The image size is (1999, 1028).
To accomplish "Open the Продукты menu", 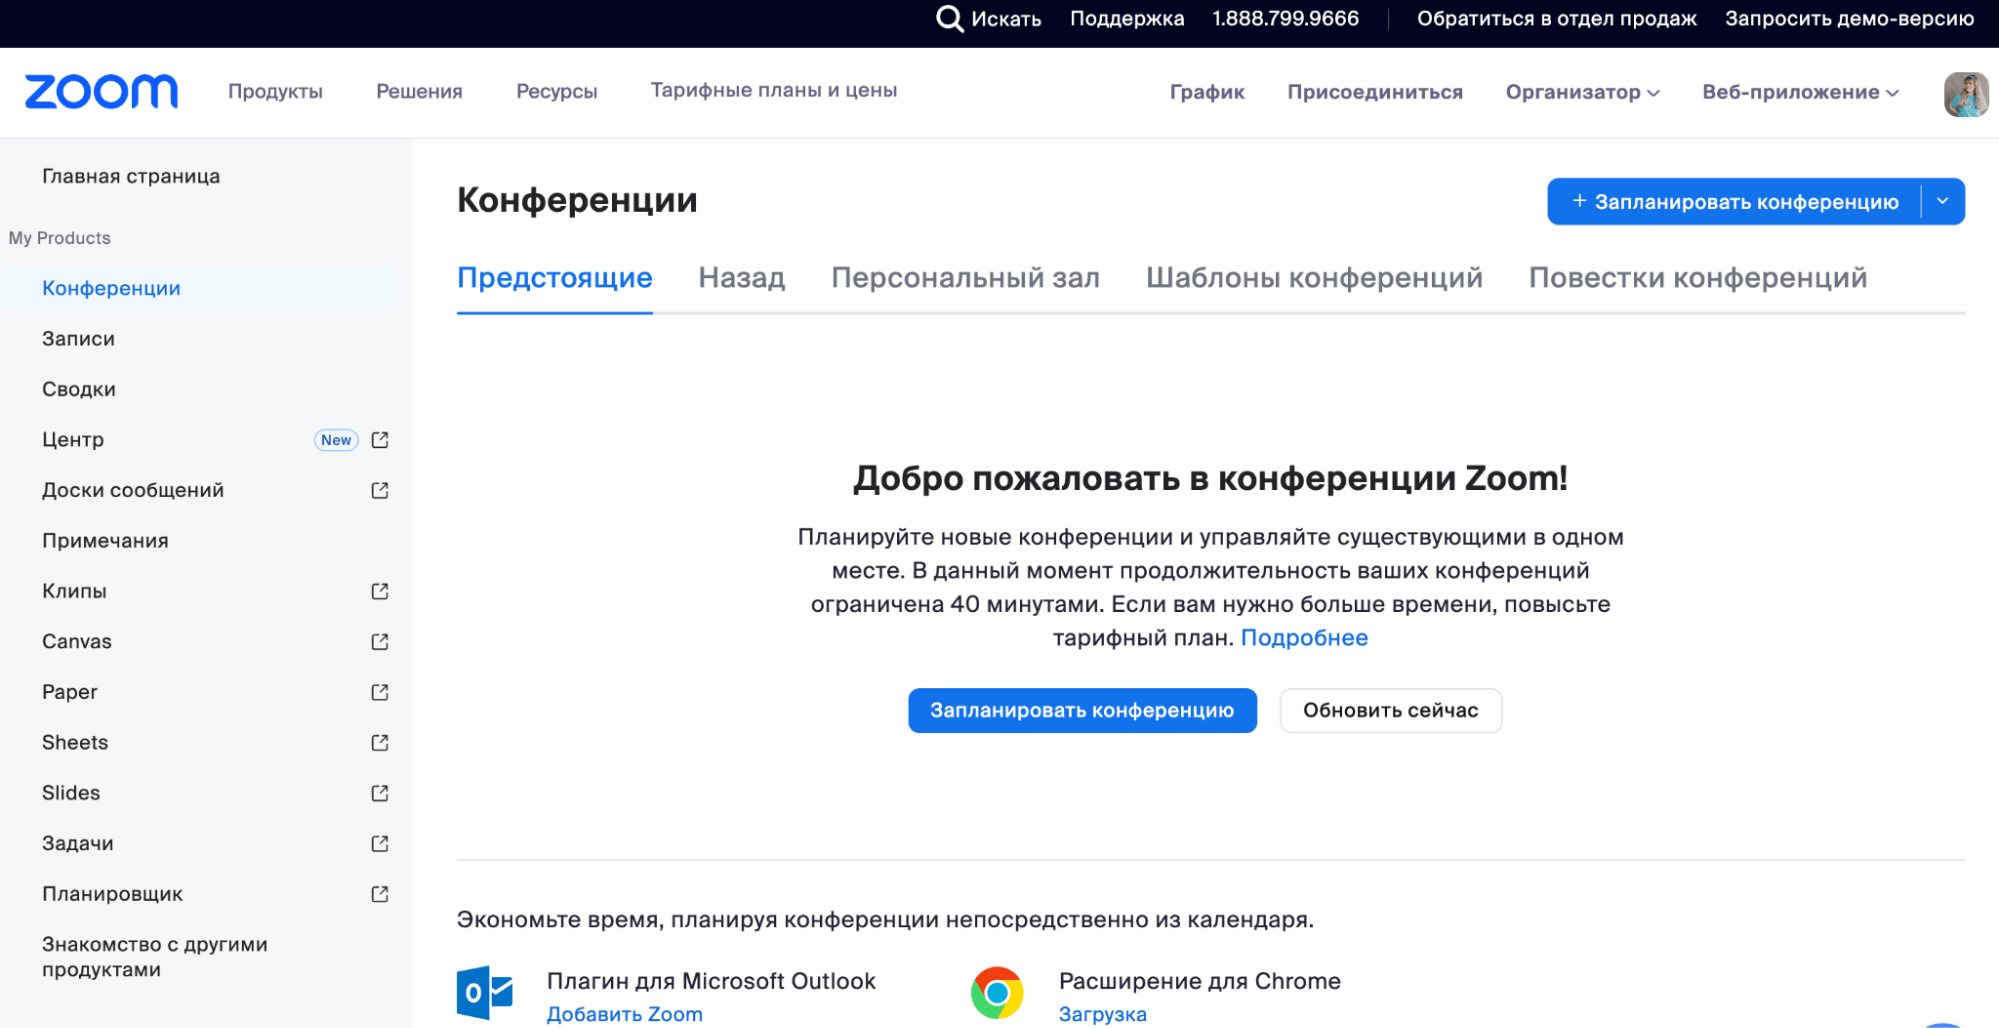I will click(275, 91).
